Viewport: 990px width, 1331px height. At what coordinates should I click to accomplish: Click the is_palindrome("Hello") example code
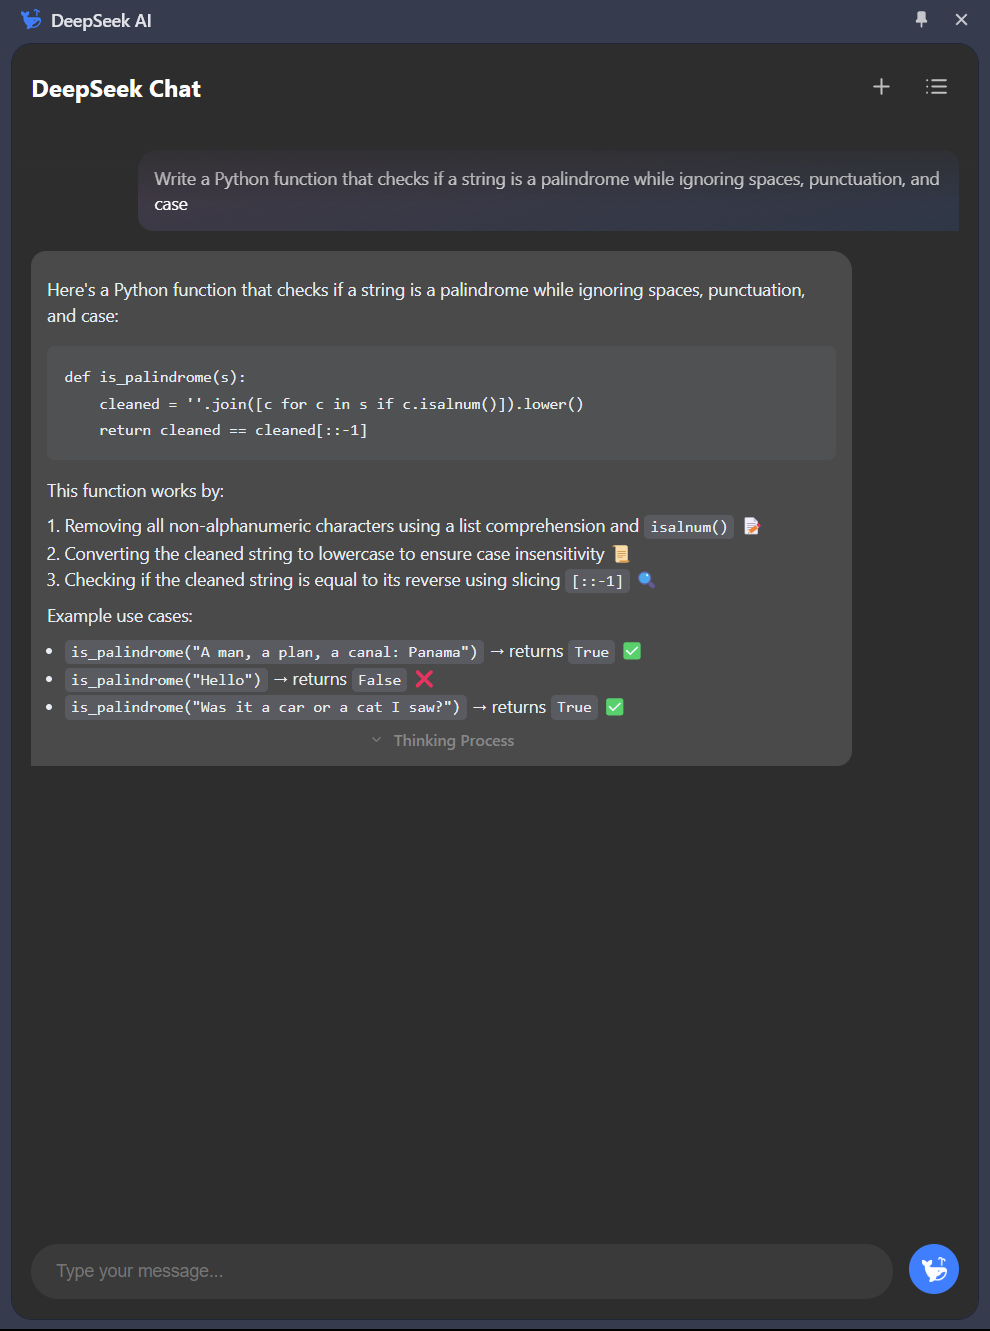point(166,680)
